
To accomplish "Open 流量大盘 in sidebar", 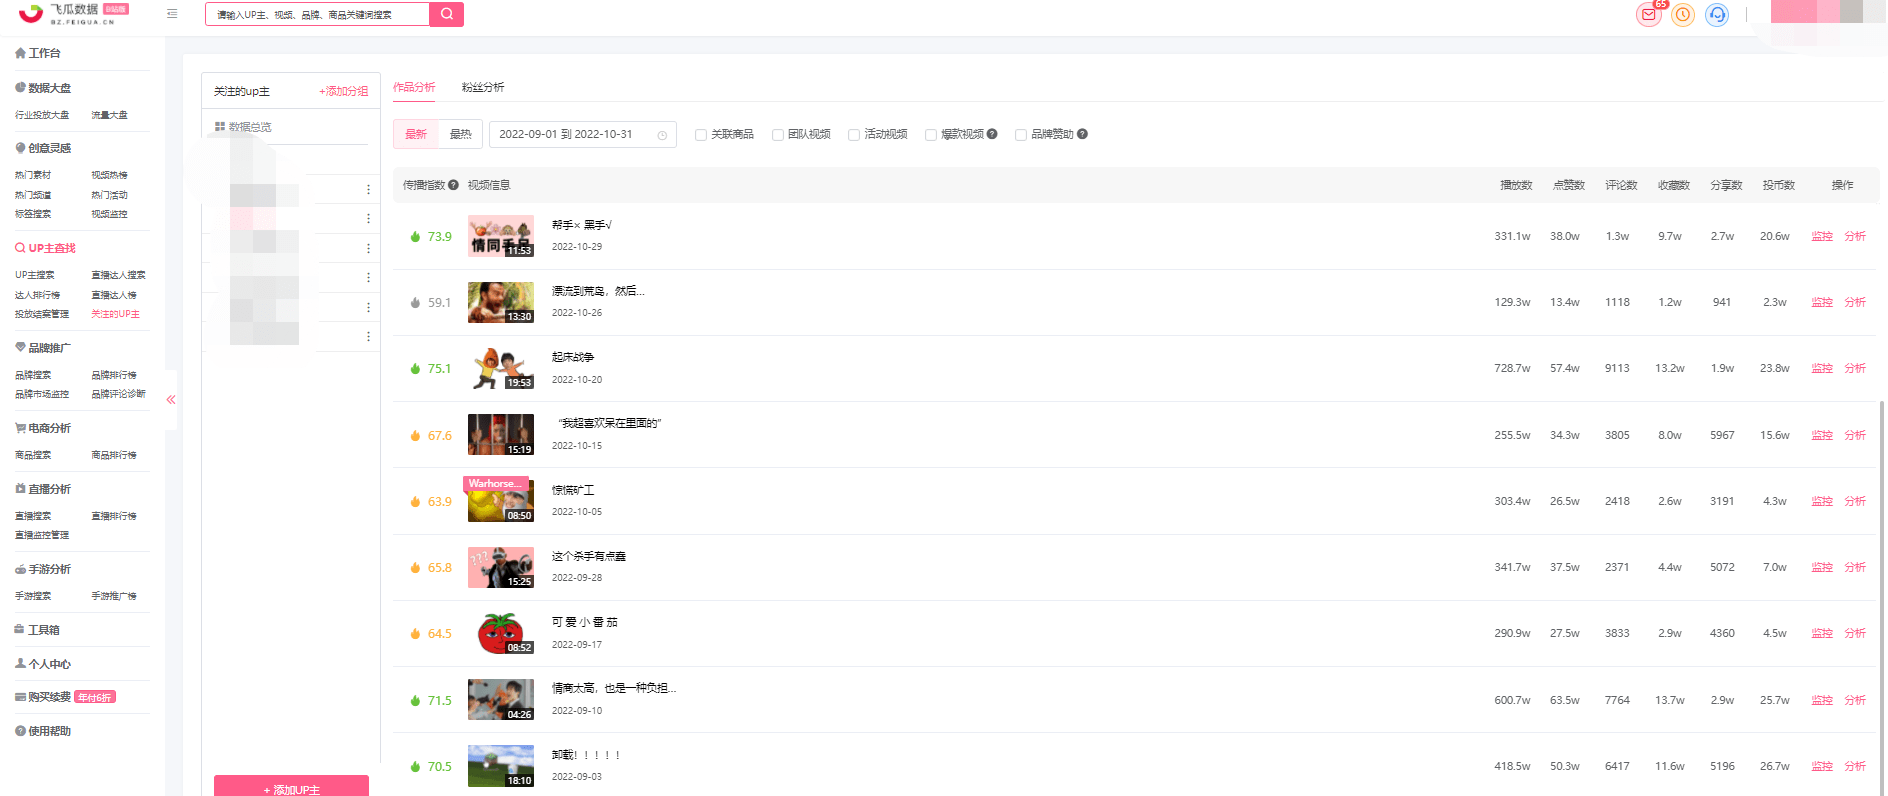I will (109, 115).
